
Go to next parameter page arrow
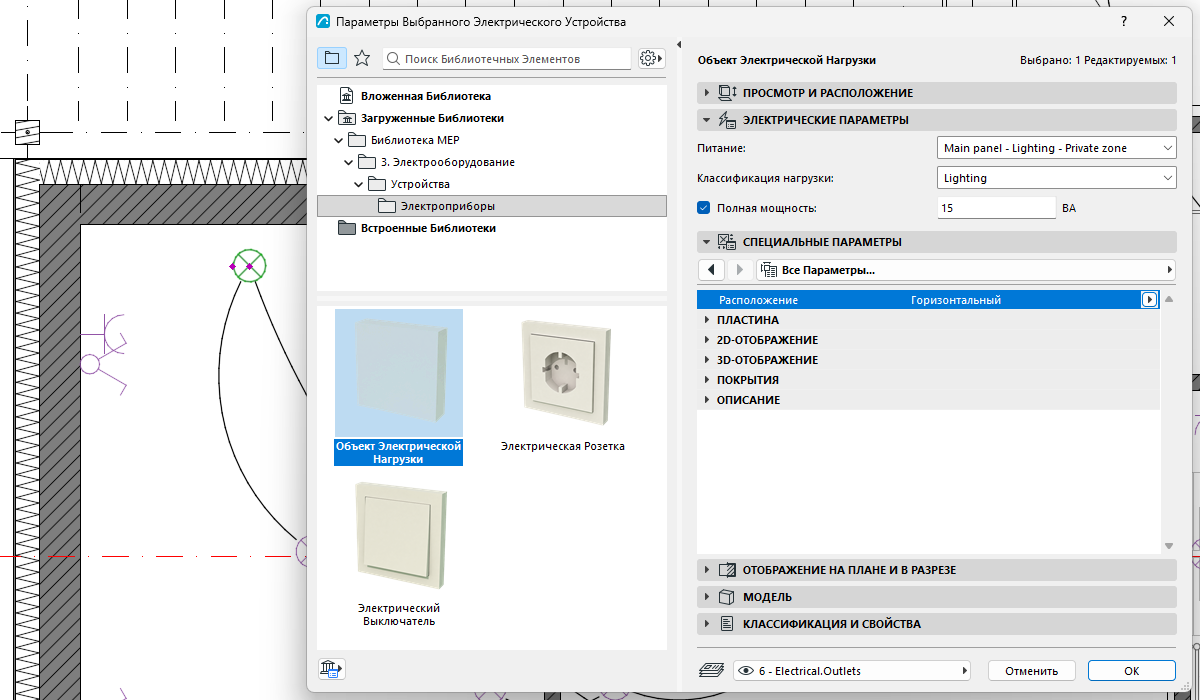pos(740,270)
